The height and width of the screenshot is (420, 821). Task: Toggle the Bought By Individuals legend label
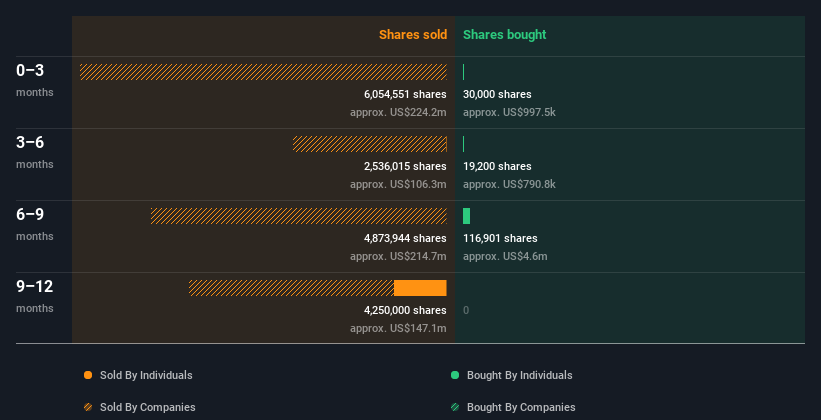tap(519, 375)
